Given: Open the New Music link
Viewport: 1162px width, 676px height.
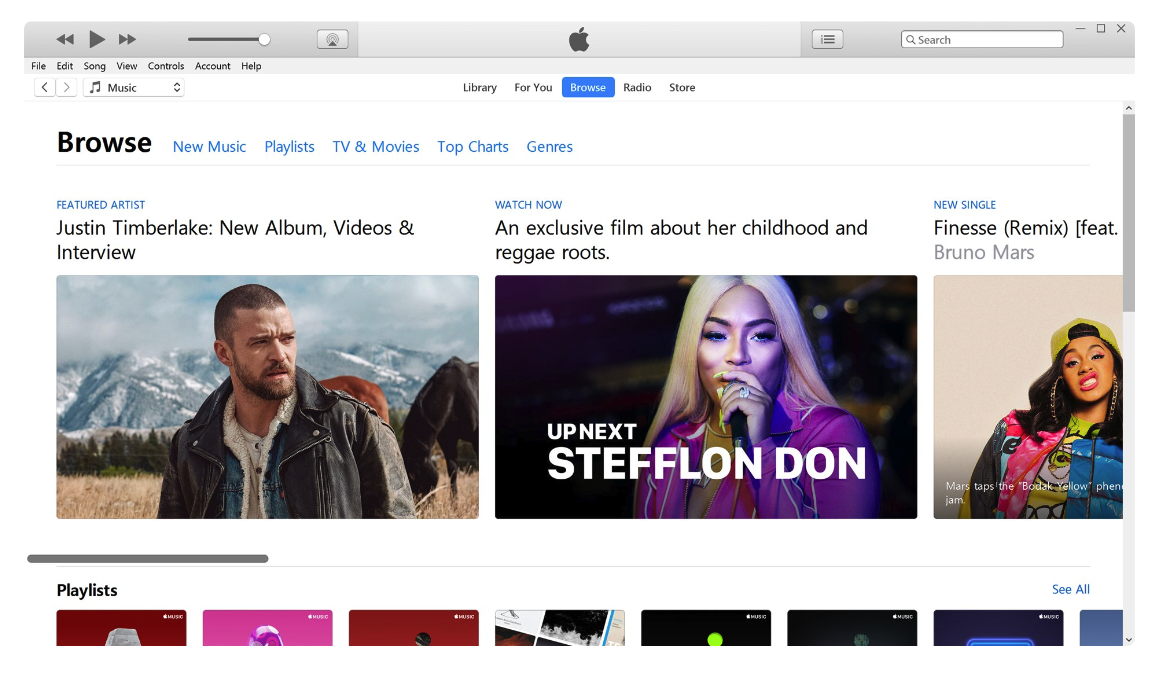Looking at the screenshot, I should tap(209, 147).
